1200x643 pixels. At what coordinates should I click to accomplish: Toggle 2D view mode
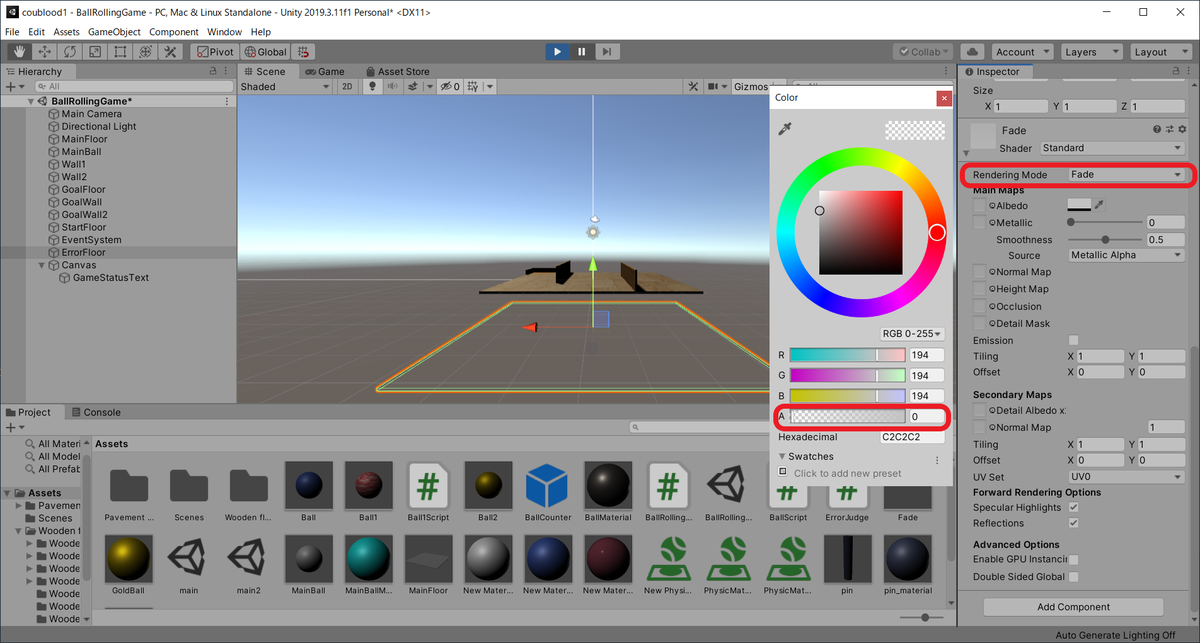pos(347,87)
